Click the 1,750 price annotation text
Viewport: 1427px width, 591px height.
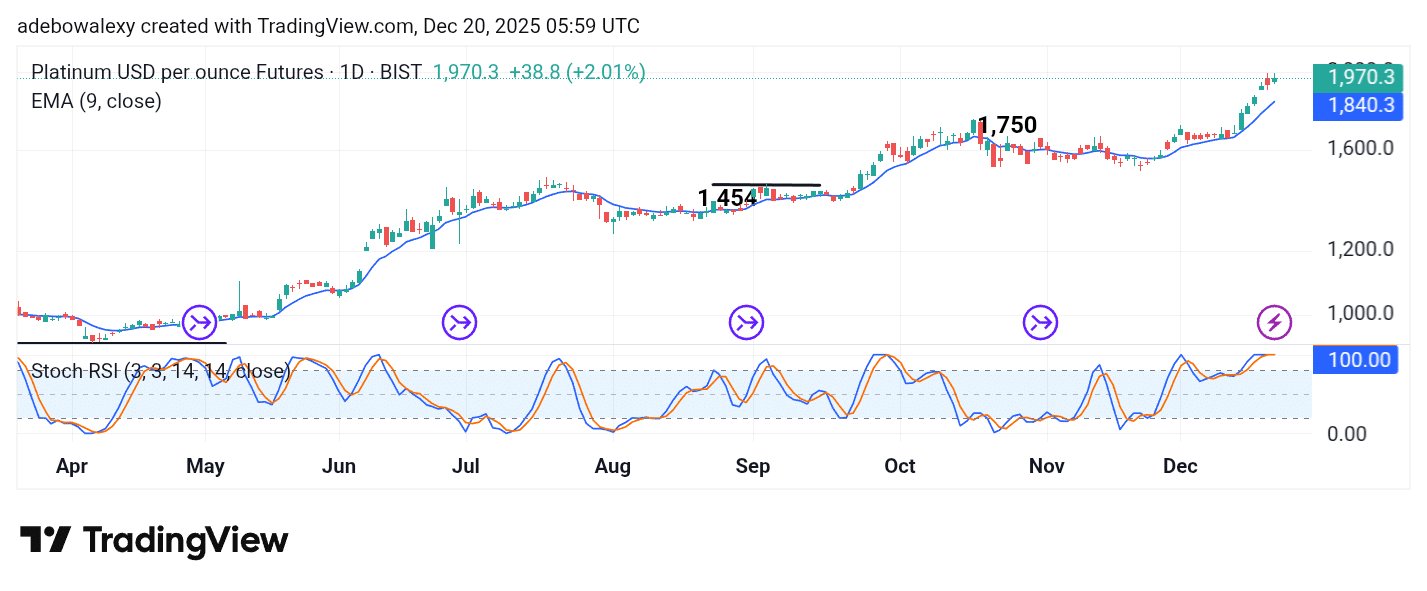1007,126
